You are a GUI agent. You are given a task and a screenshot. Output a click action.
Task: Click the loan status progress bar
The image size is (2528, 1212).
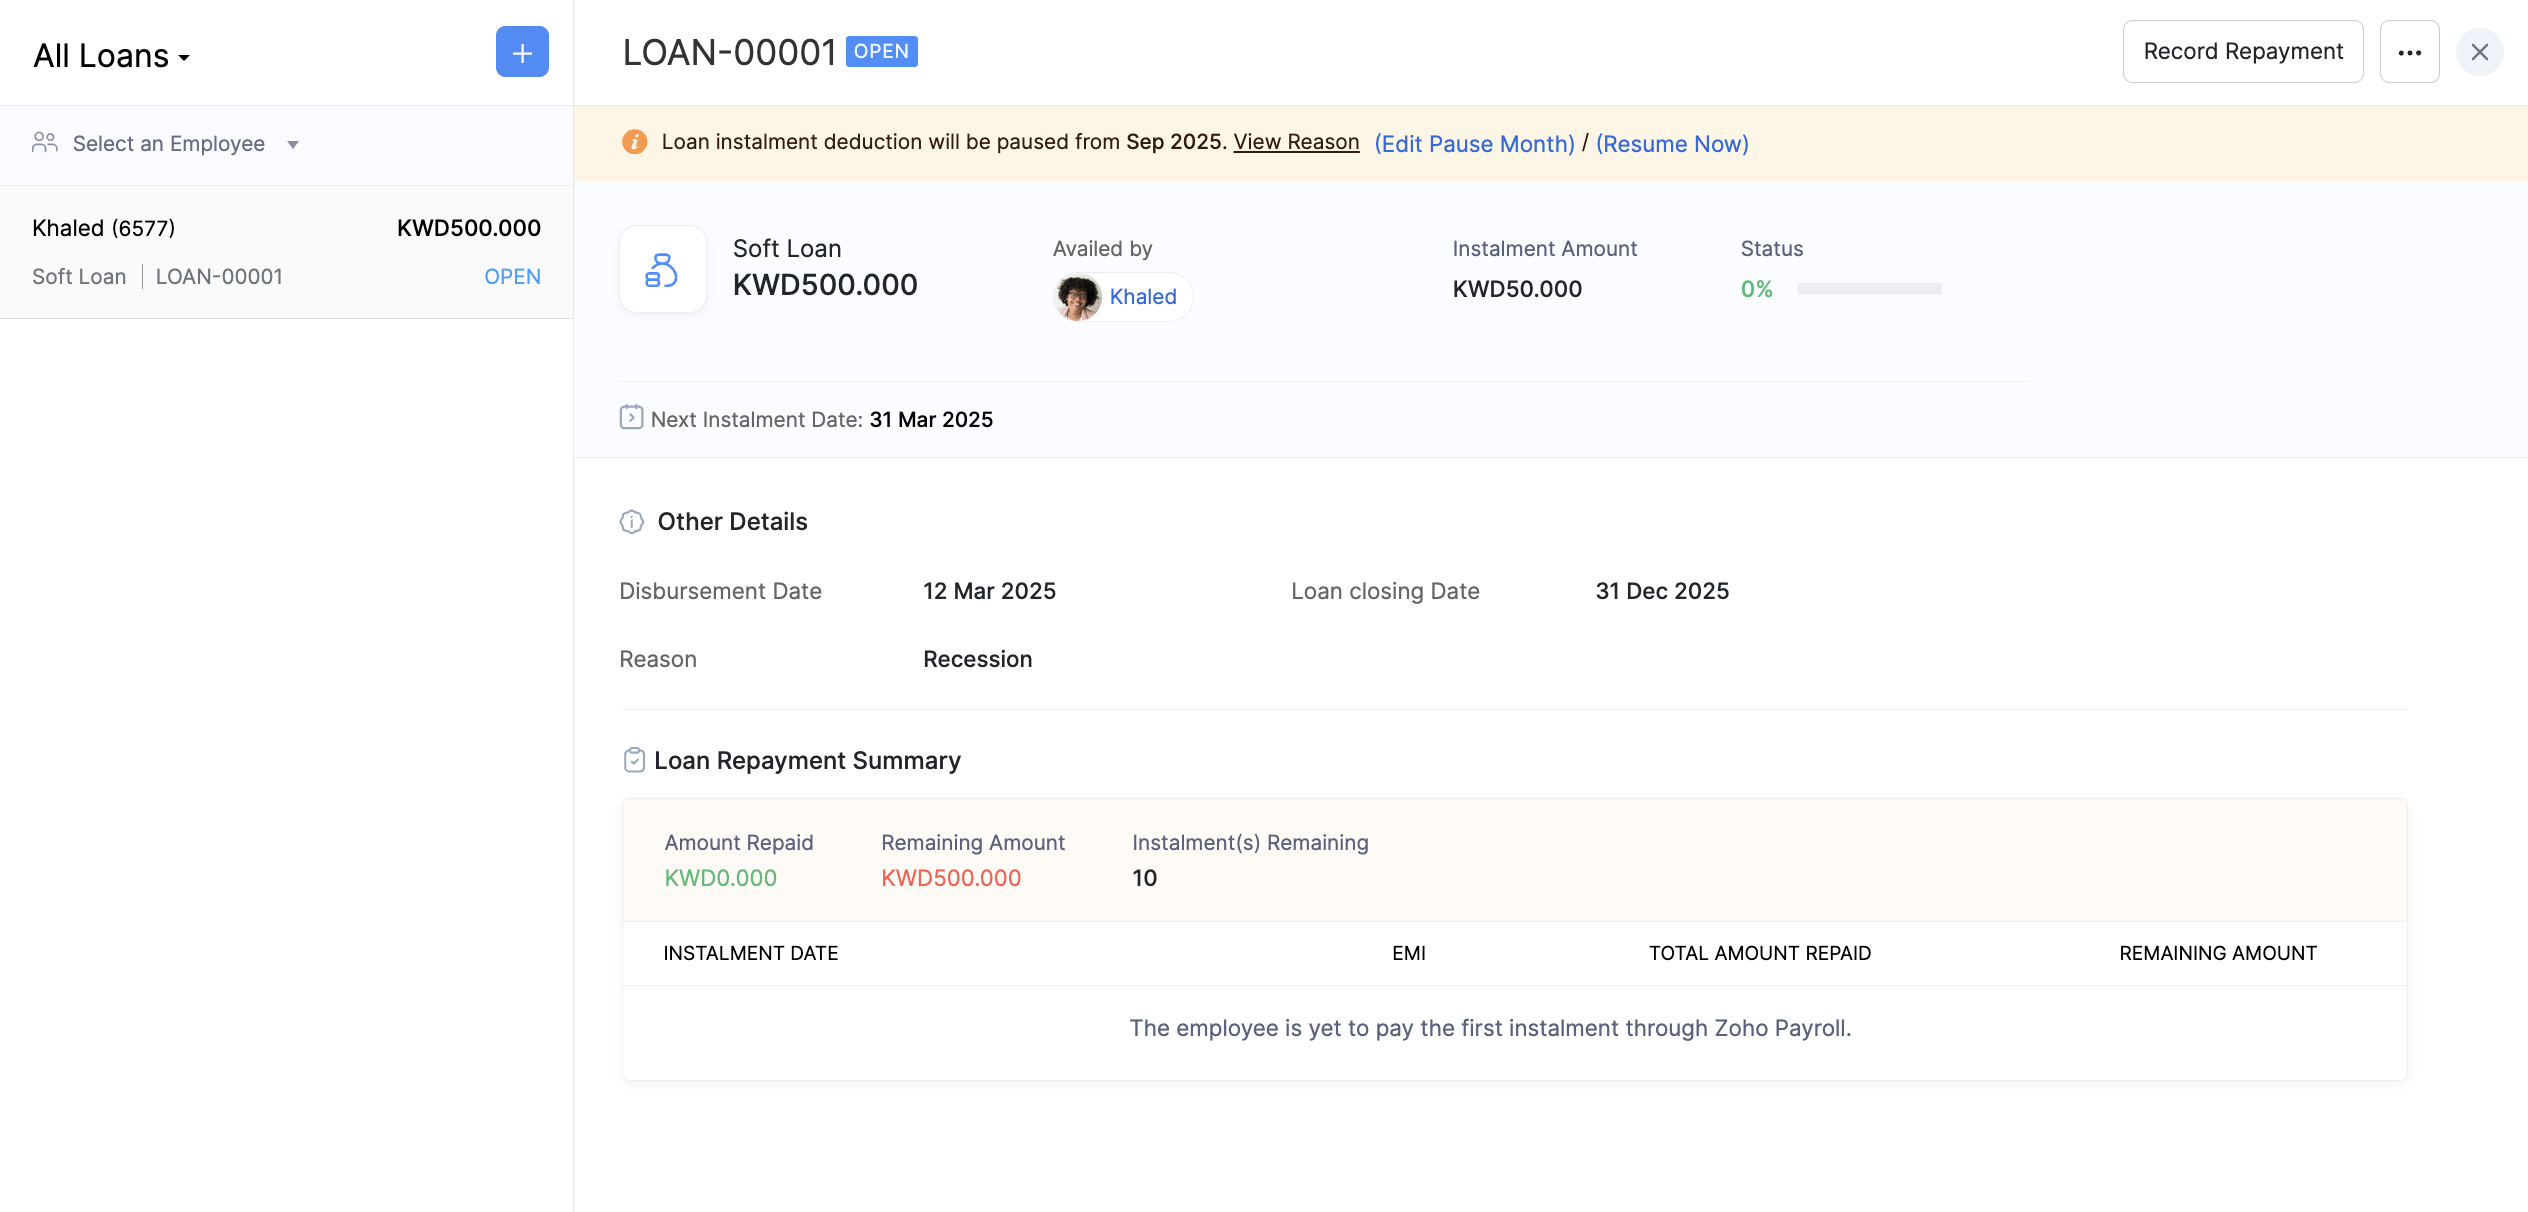click(x=1869, y=289)
